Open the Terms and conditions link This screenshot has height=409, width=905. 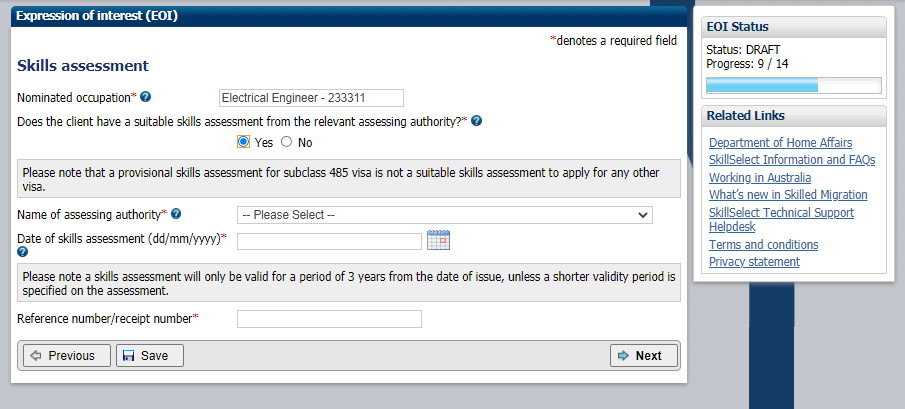763,245
